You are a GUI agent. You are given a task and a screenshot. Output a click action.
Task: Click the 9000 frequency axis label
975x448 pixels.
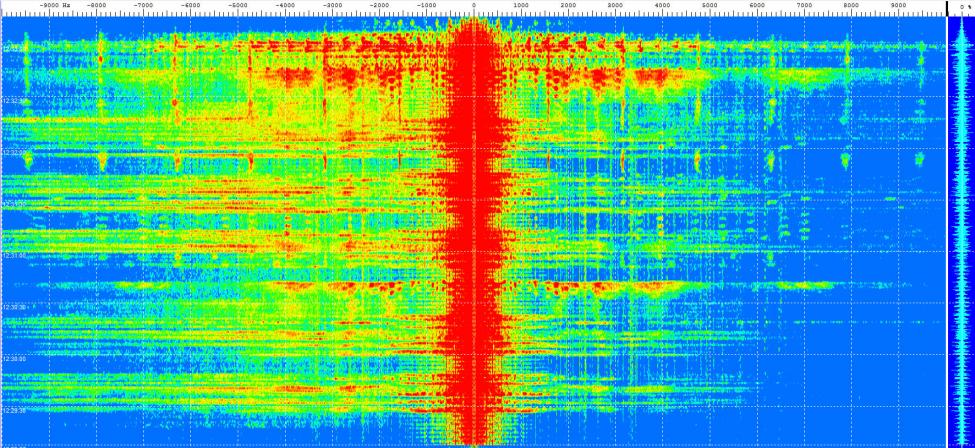click(x=899, y=4)
